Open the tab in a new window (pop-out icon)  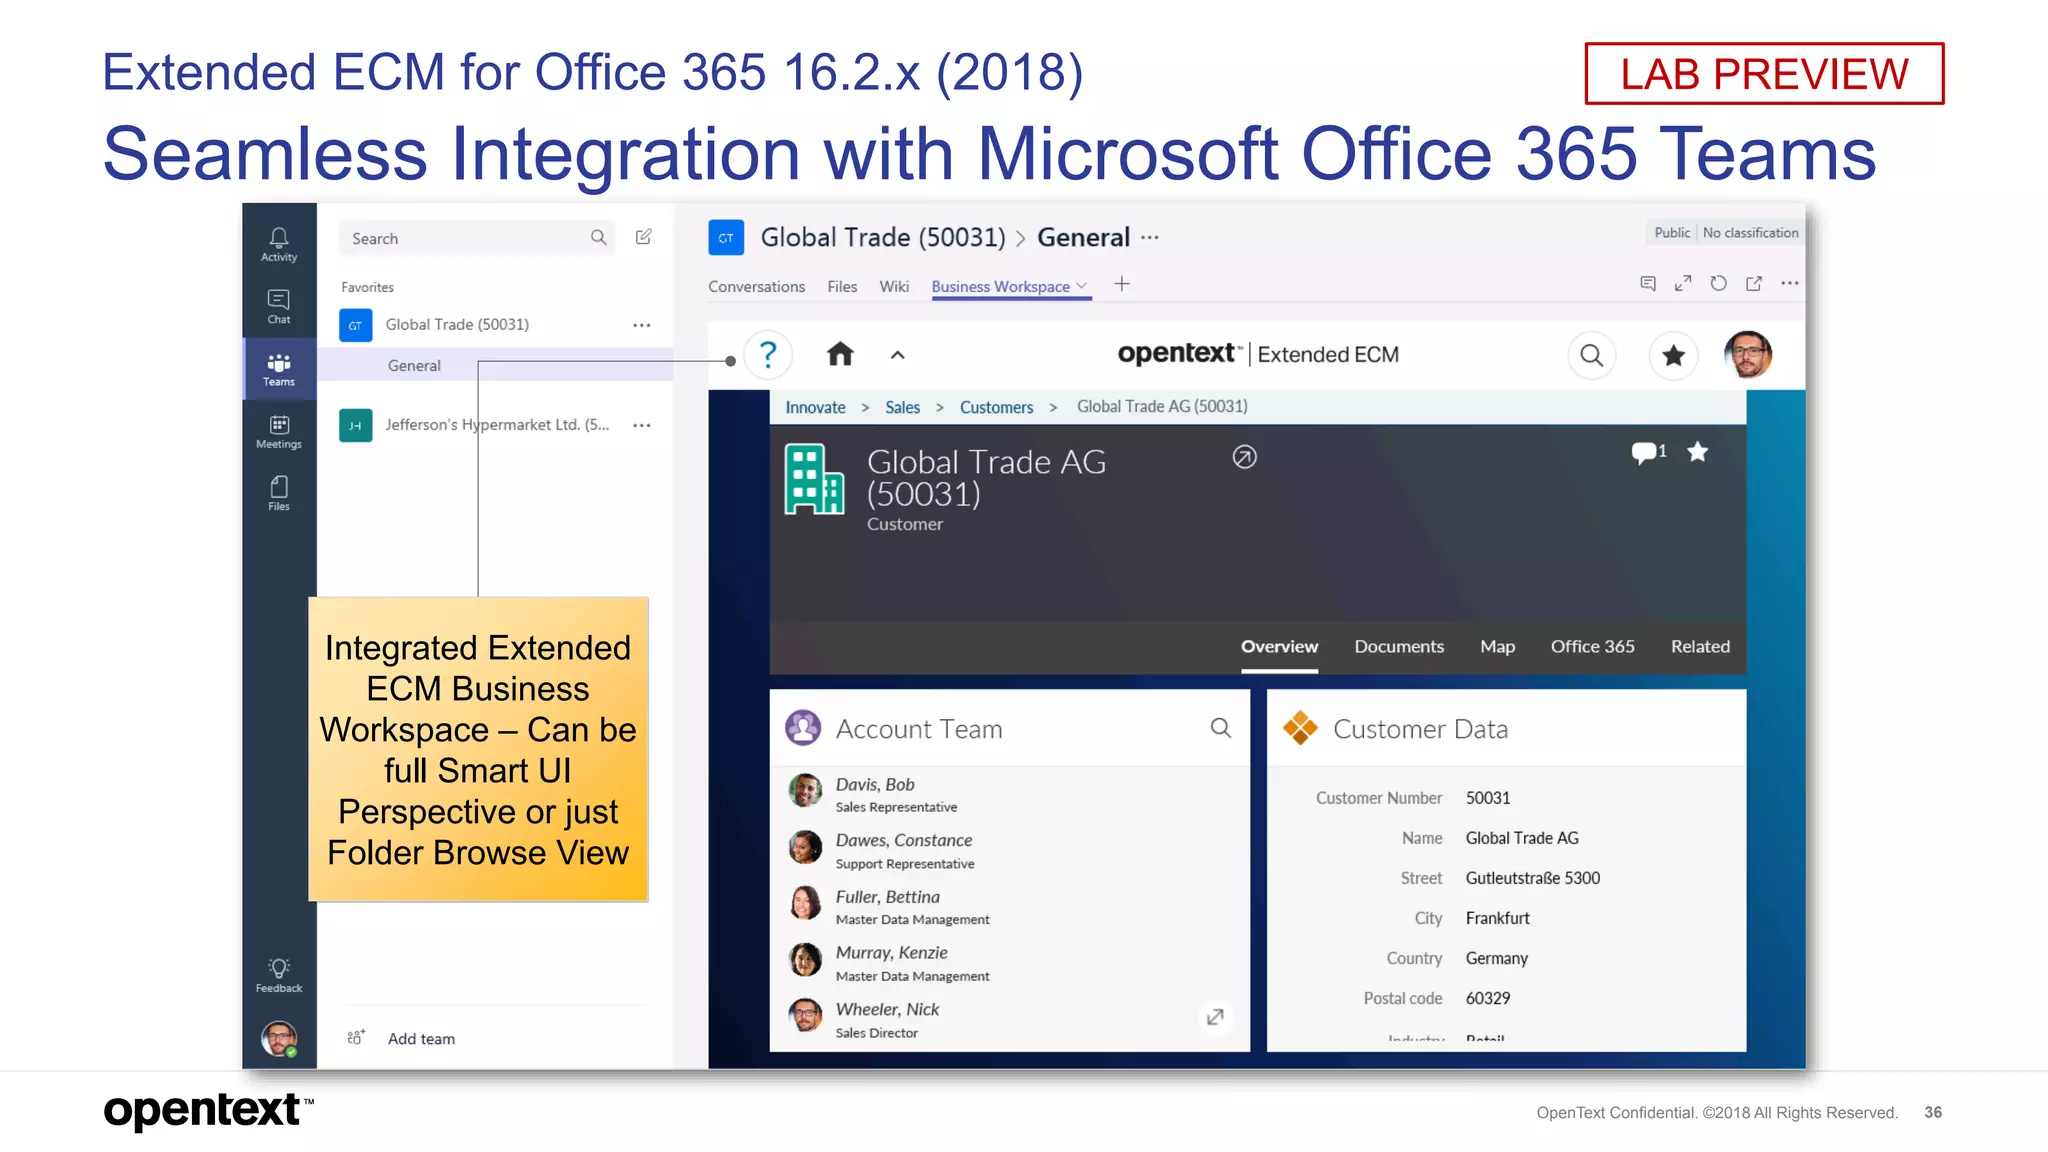[x=1754, y=283]
